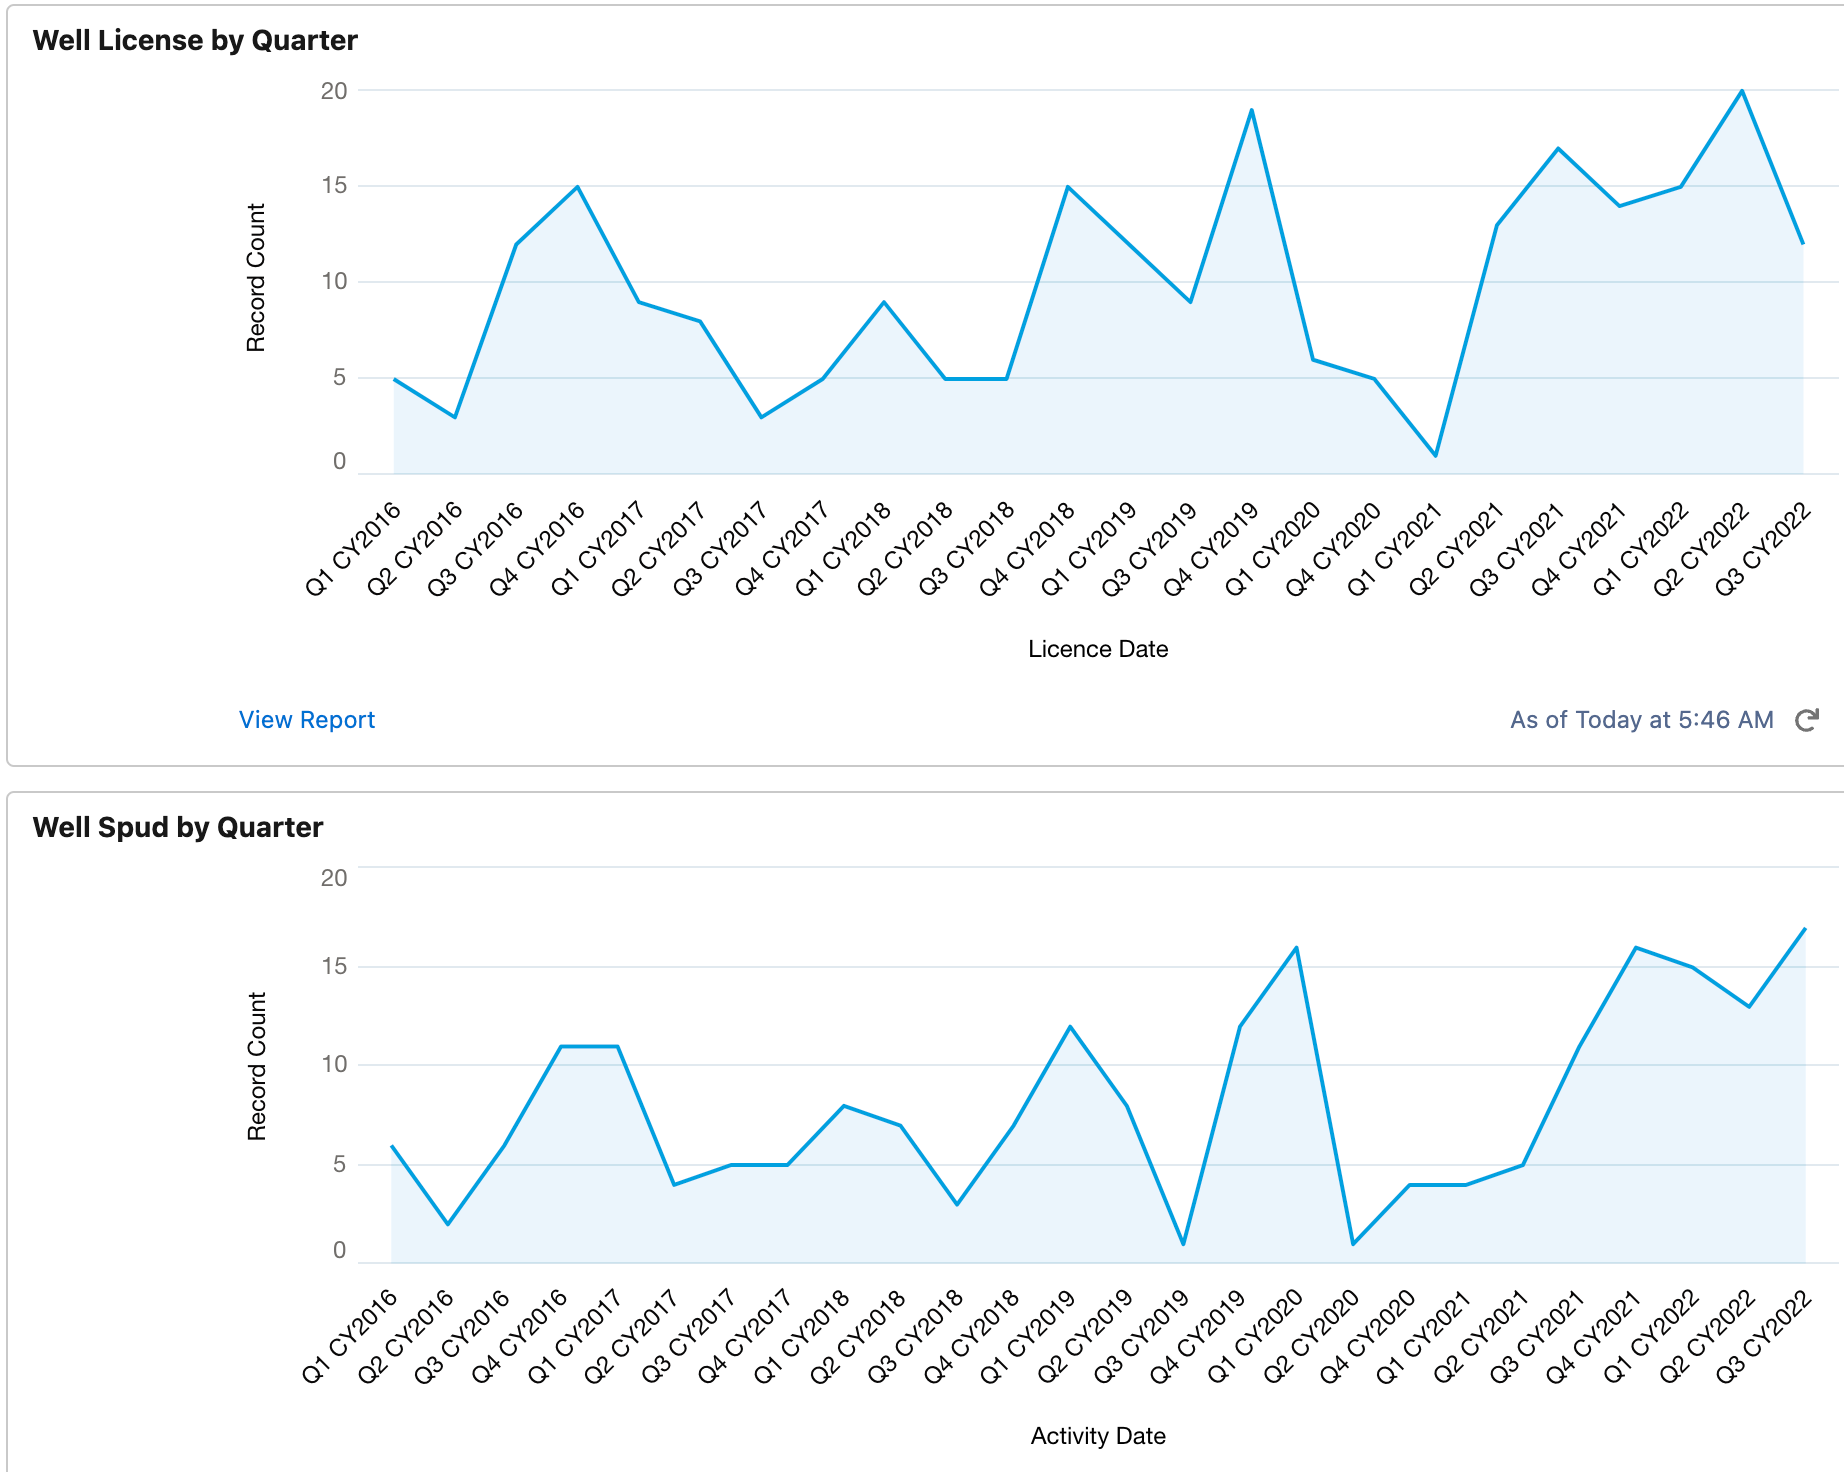Click Q4 CY2021 label under Spud chart
The image size is (1844, 1472).
click(x=1593, y=1337)
